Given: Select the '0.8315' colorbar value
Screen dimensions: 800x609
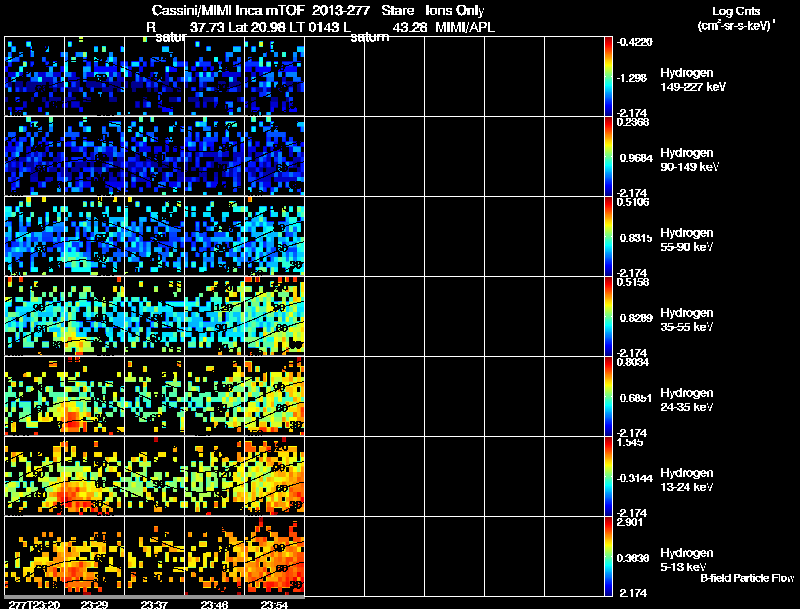Looking at the screenshot, I should [x=636, y=238].
